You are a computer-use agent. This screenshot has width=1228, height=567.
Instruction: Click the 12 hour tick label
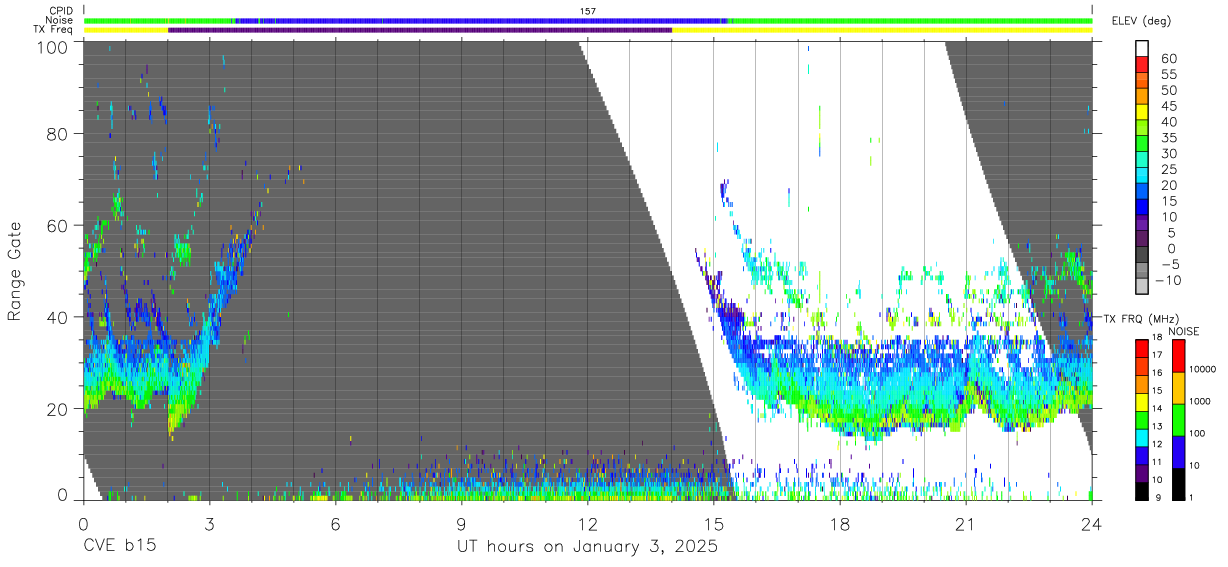[587, 524]
